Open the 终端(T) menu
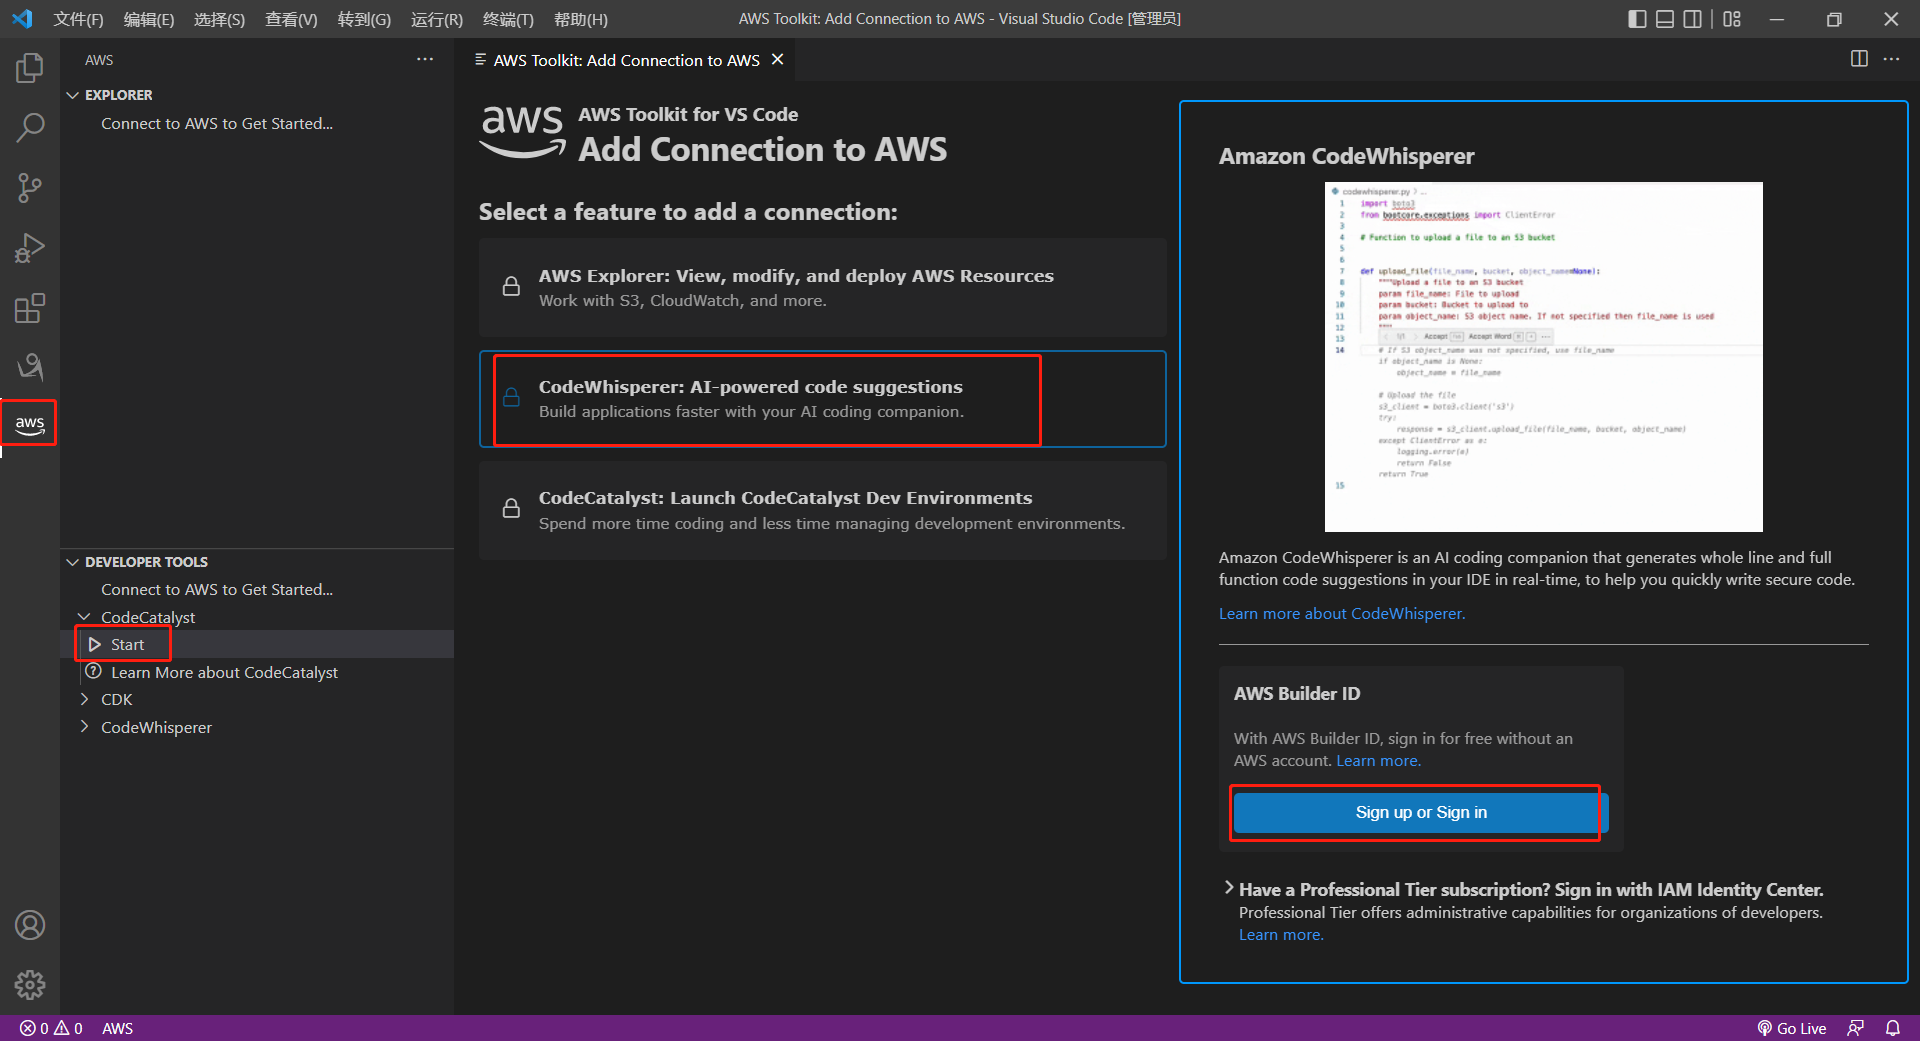The height and width of the screenshot is (1041, 1920). click(x=507, y=19)
